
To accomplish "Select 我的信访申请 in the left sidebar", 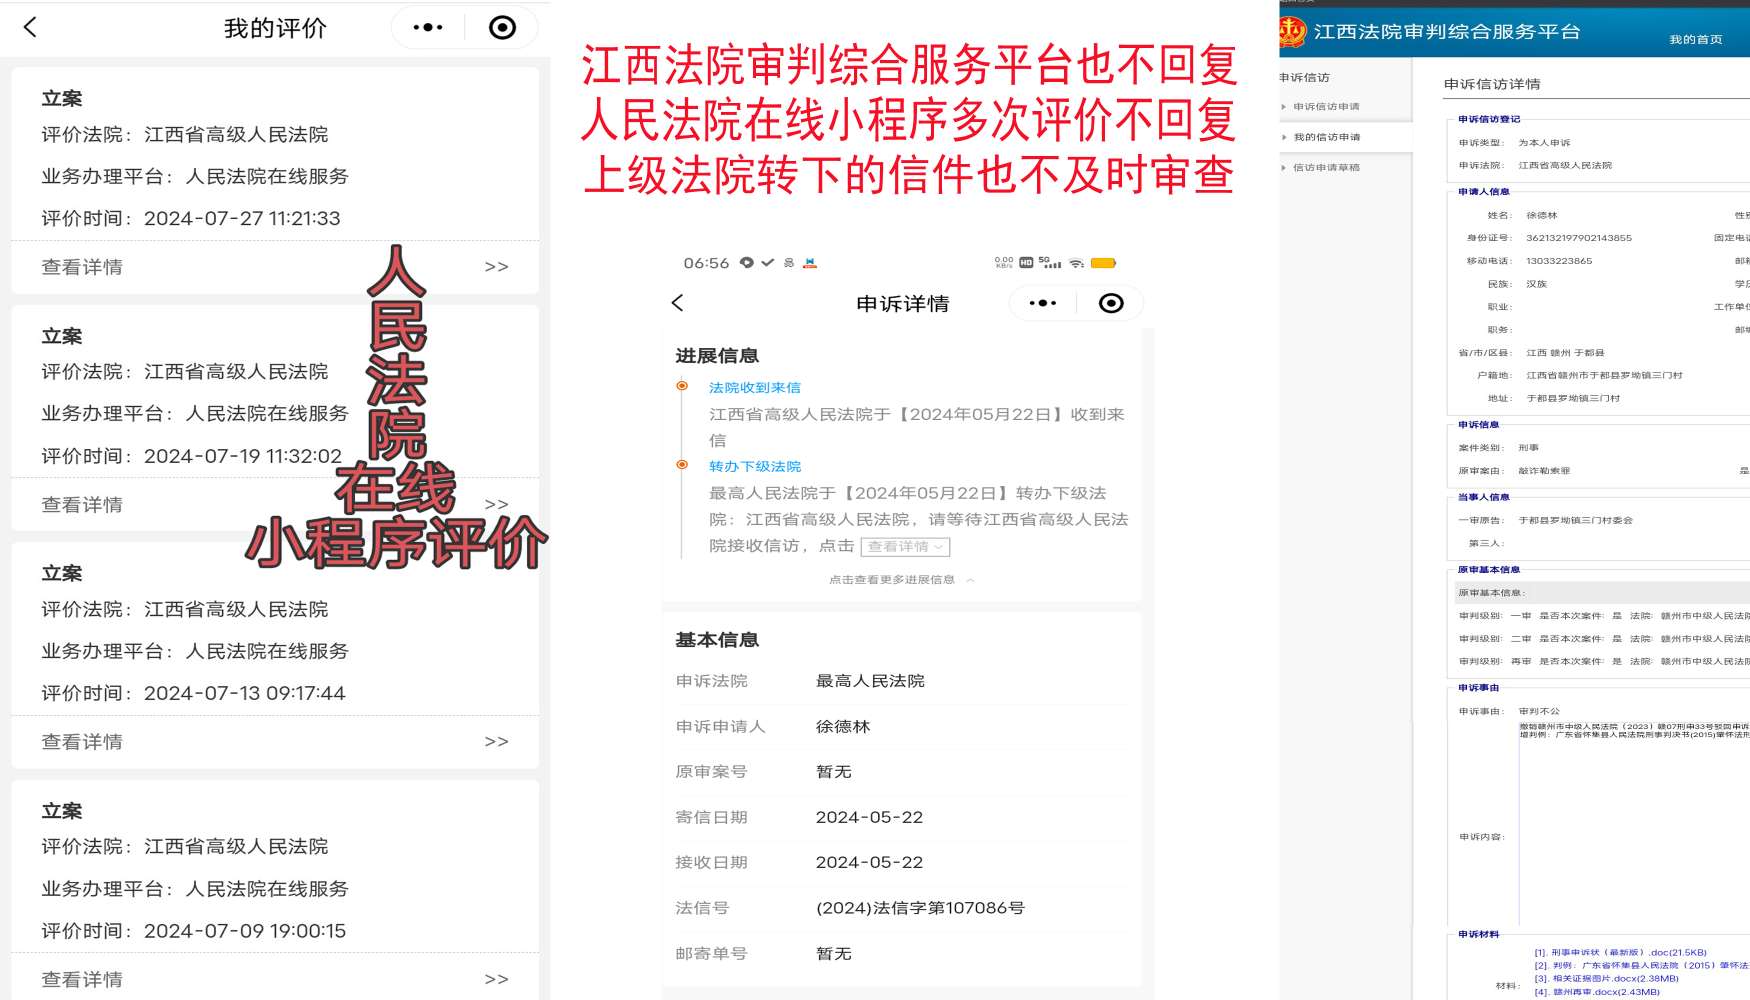I will click(x=1326, y=137).
